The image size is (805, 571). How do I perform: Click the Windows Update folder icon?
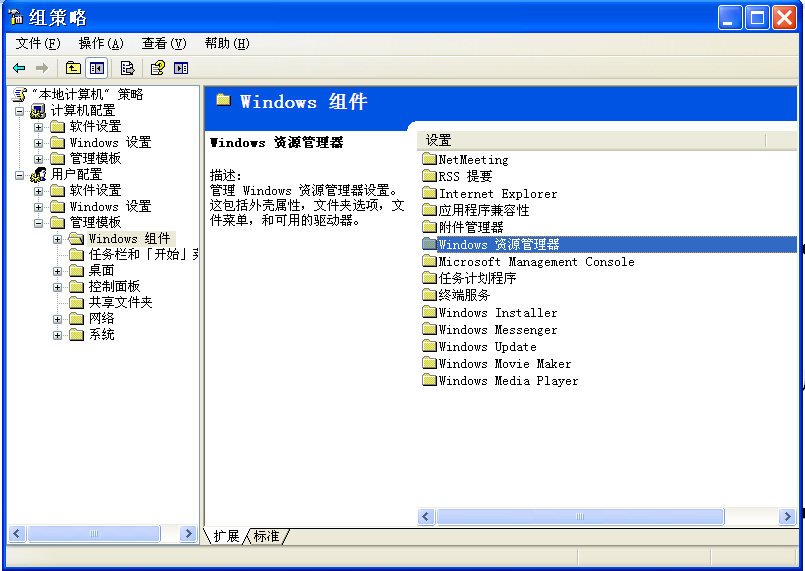(x=429, y=346)
